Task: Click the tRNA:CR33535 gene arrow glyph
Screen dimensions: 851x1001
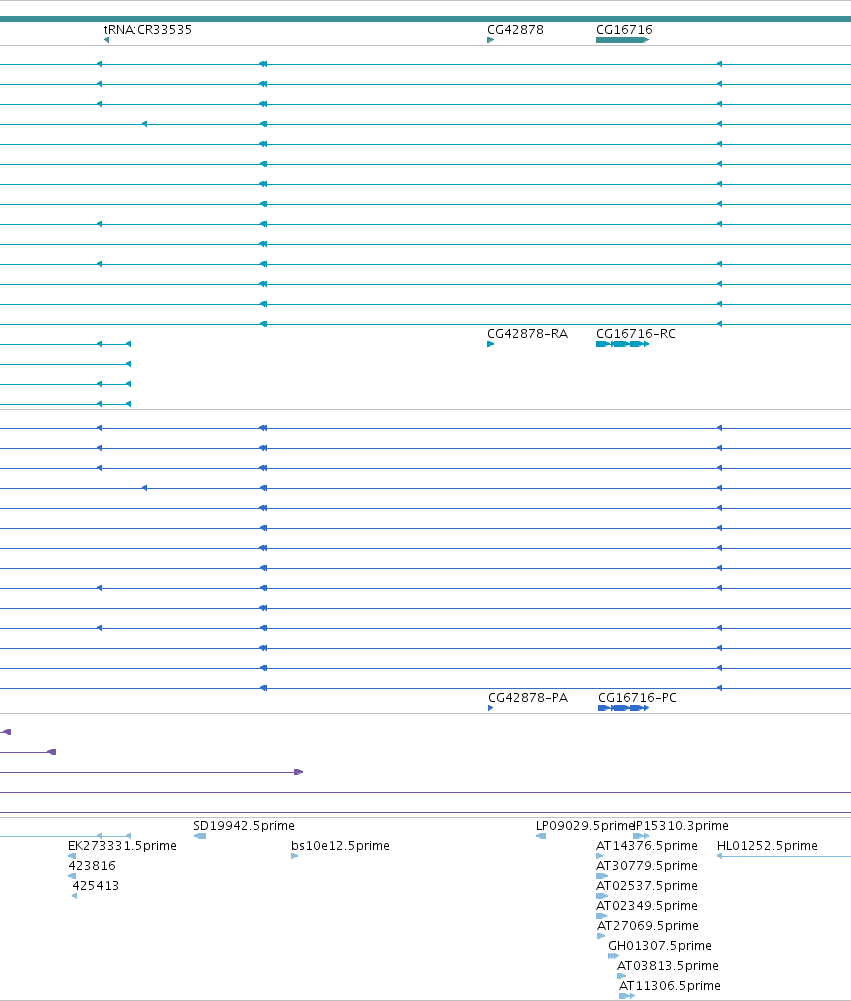Action: (x=106, y=40)
